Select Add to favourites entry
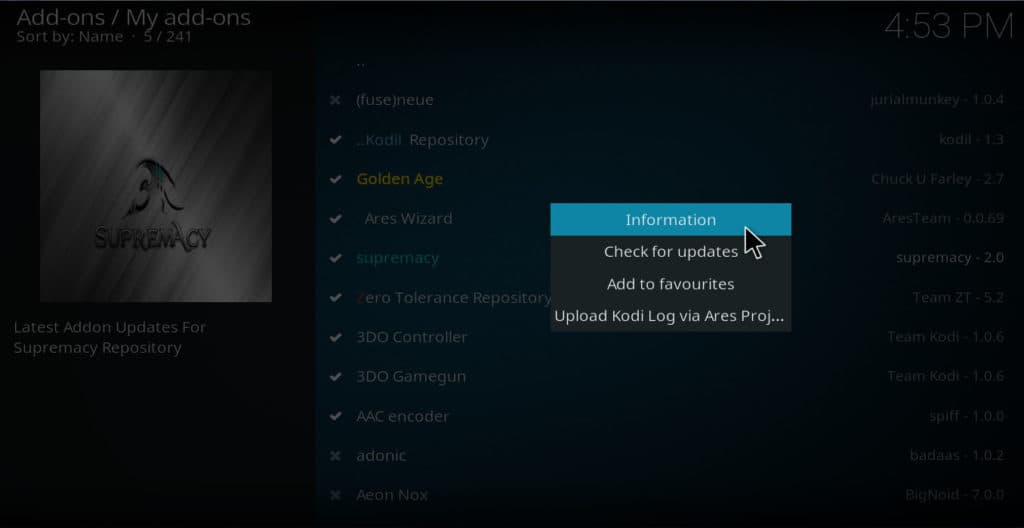Screen dimensions: 1024x528 [x=671, y=284]
